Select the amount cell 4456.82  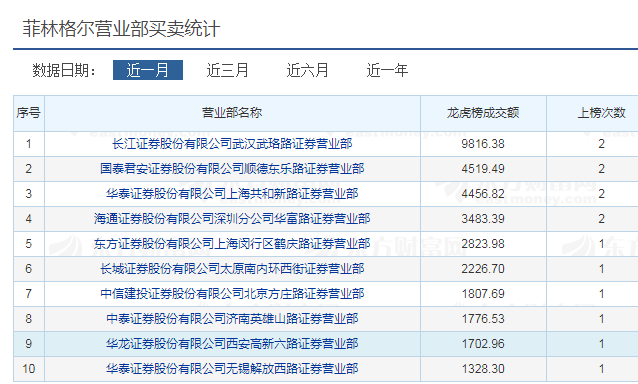(x=483, y=194)
